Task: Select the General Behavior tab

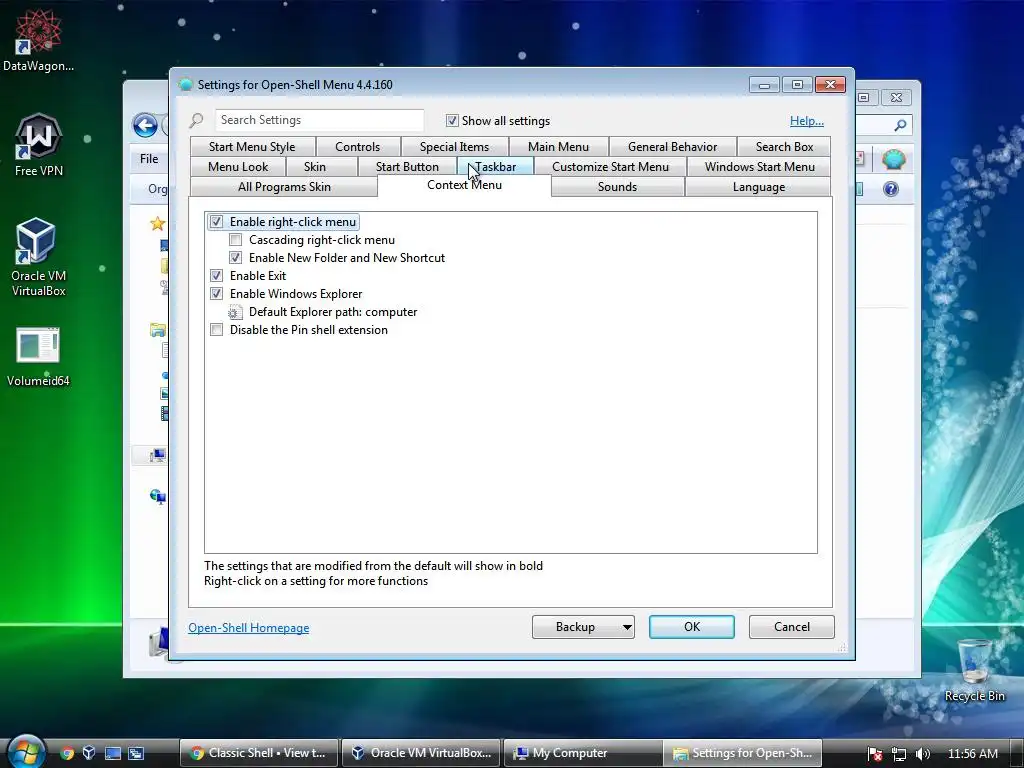Action: point(673,146)
